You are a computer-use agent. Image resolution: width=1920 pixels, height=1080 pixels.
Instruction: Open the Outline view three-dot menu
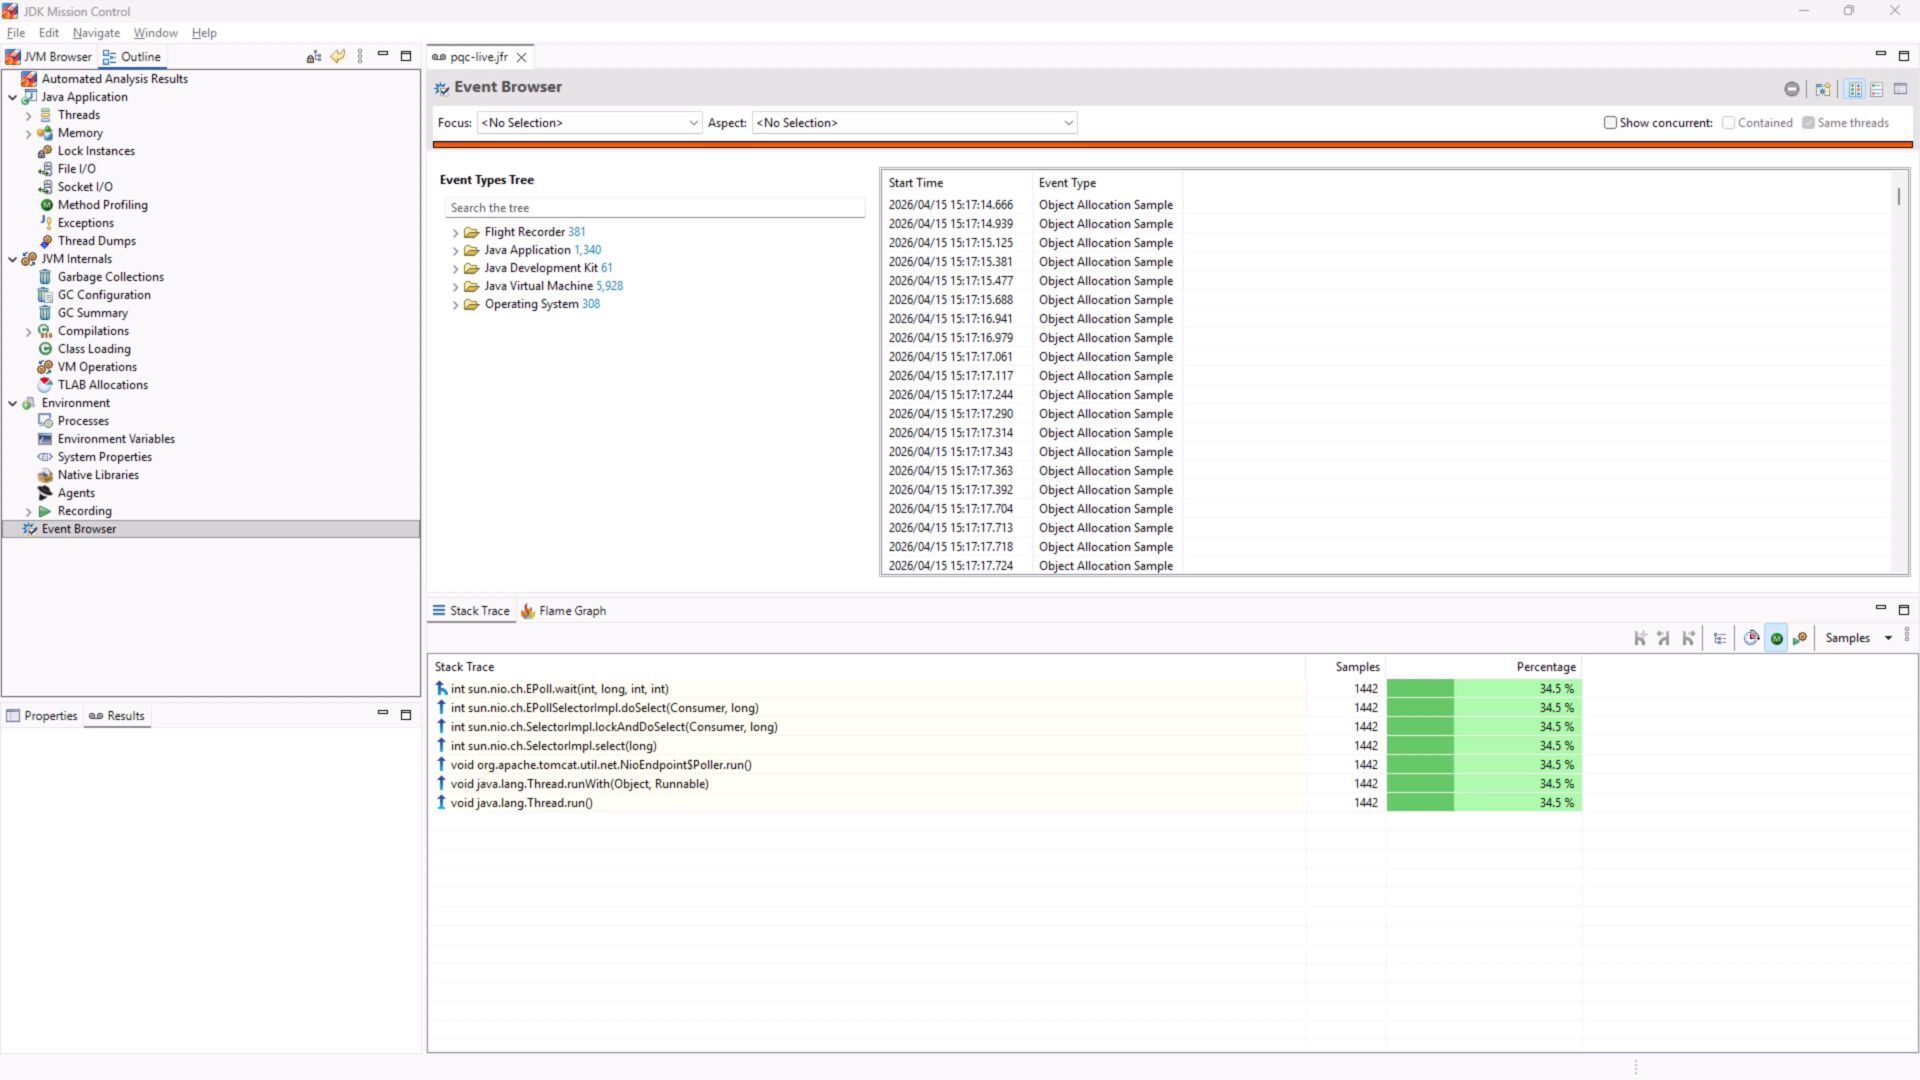click(x=360, y=57)
